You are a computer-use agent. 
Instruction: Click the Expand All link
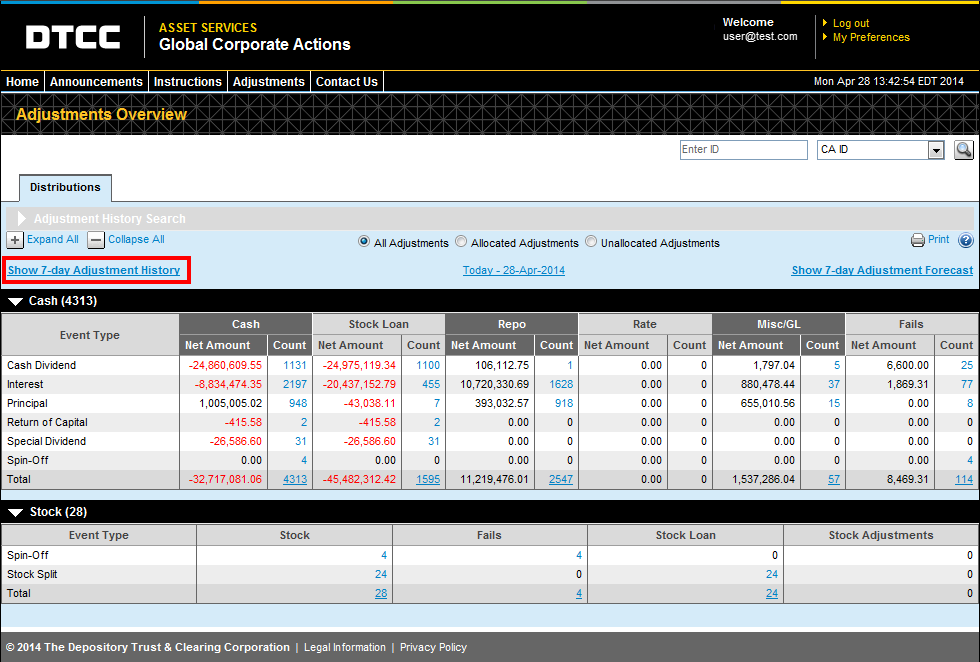coord(52,239)
